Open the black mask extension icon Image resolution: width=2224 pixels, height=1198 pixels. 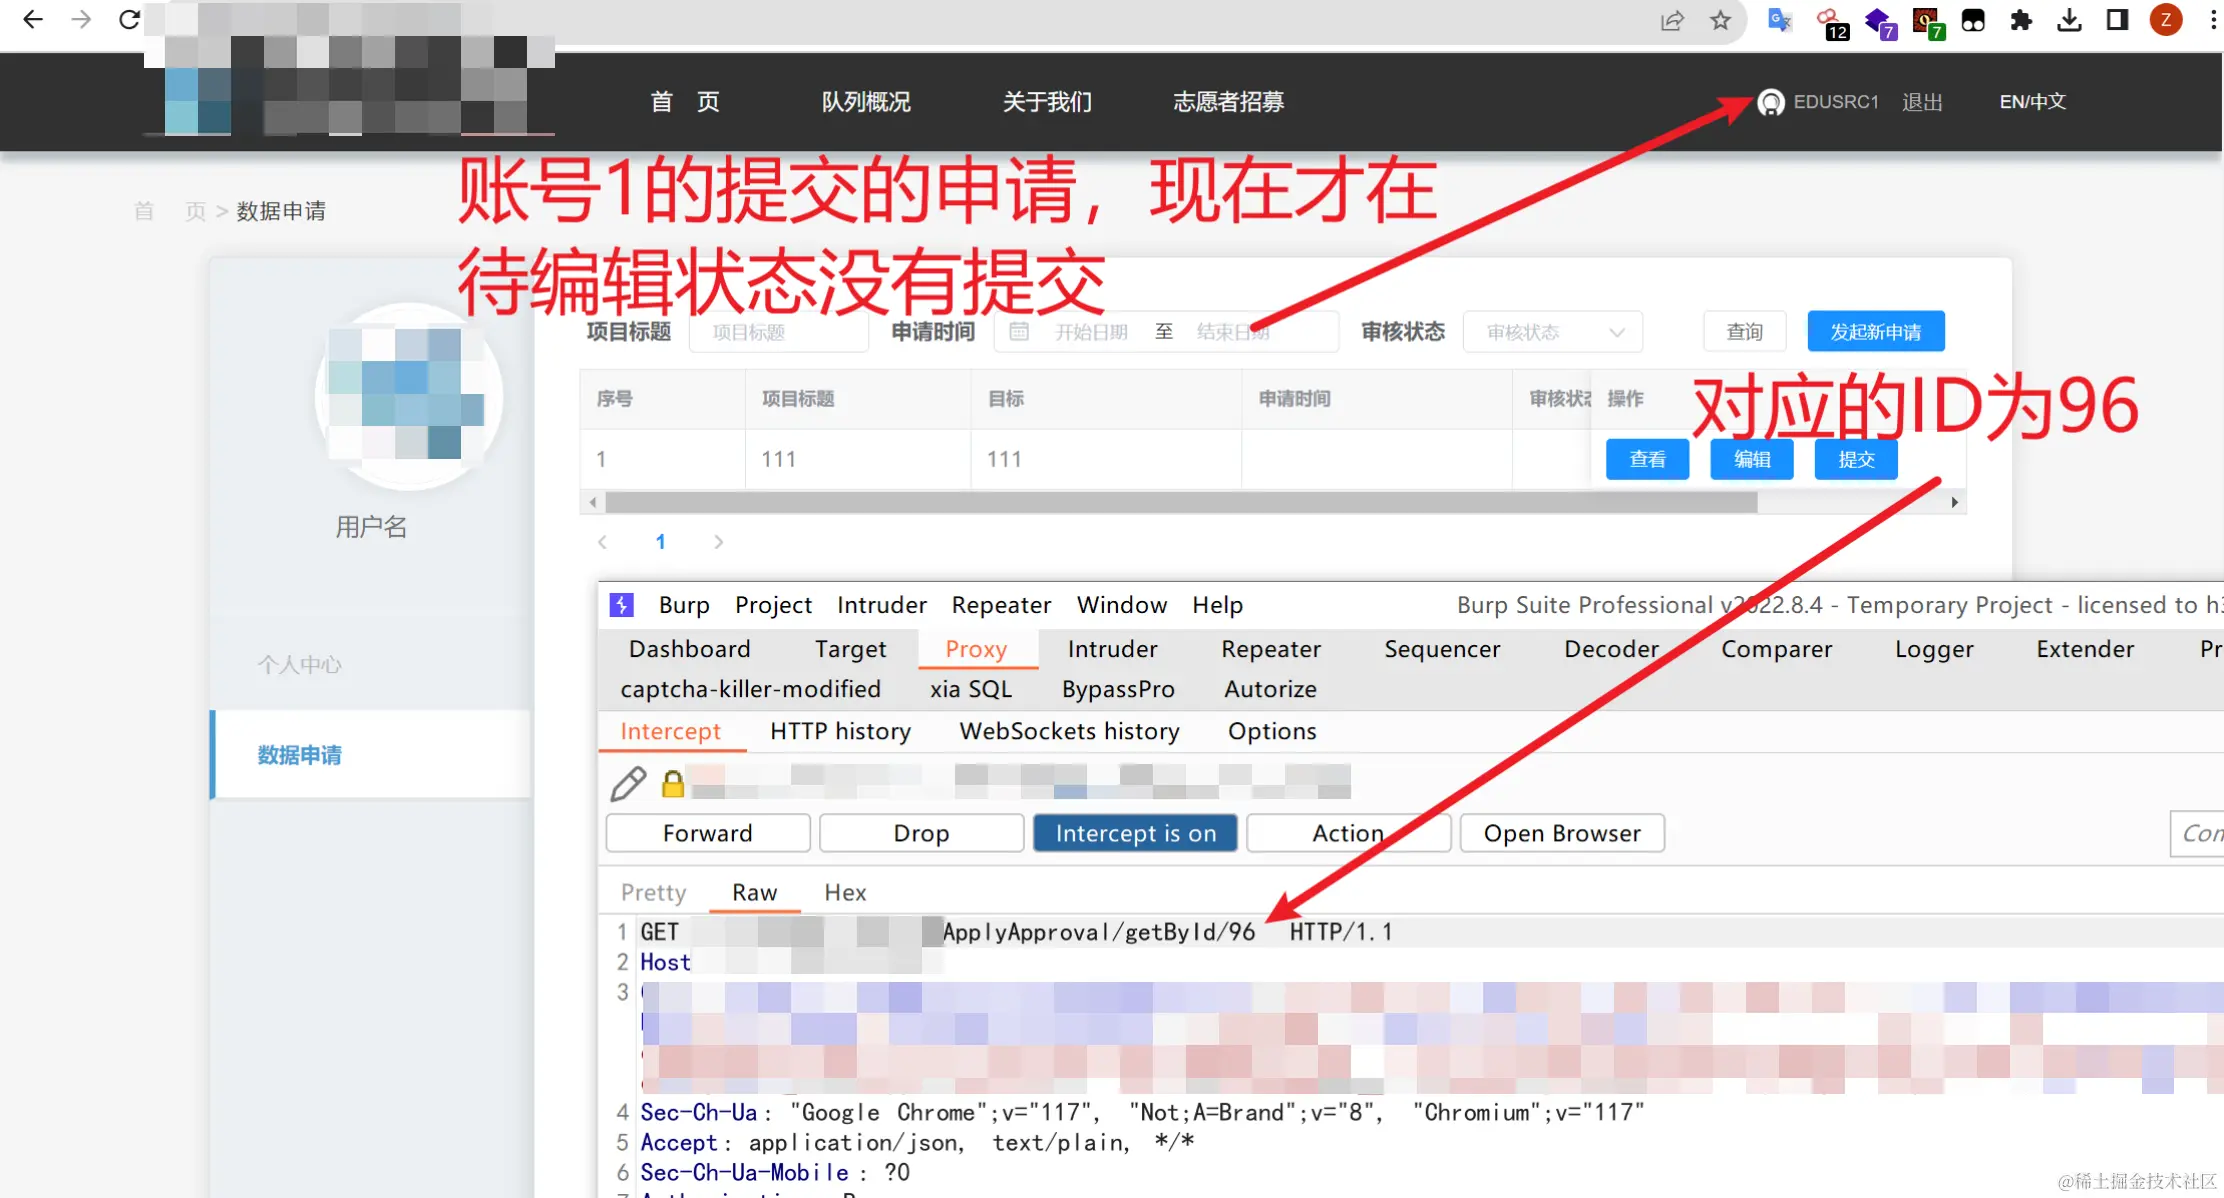pyautogui.click(x=1973, y=21)
